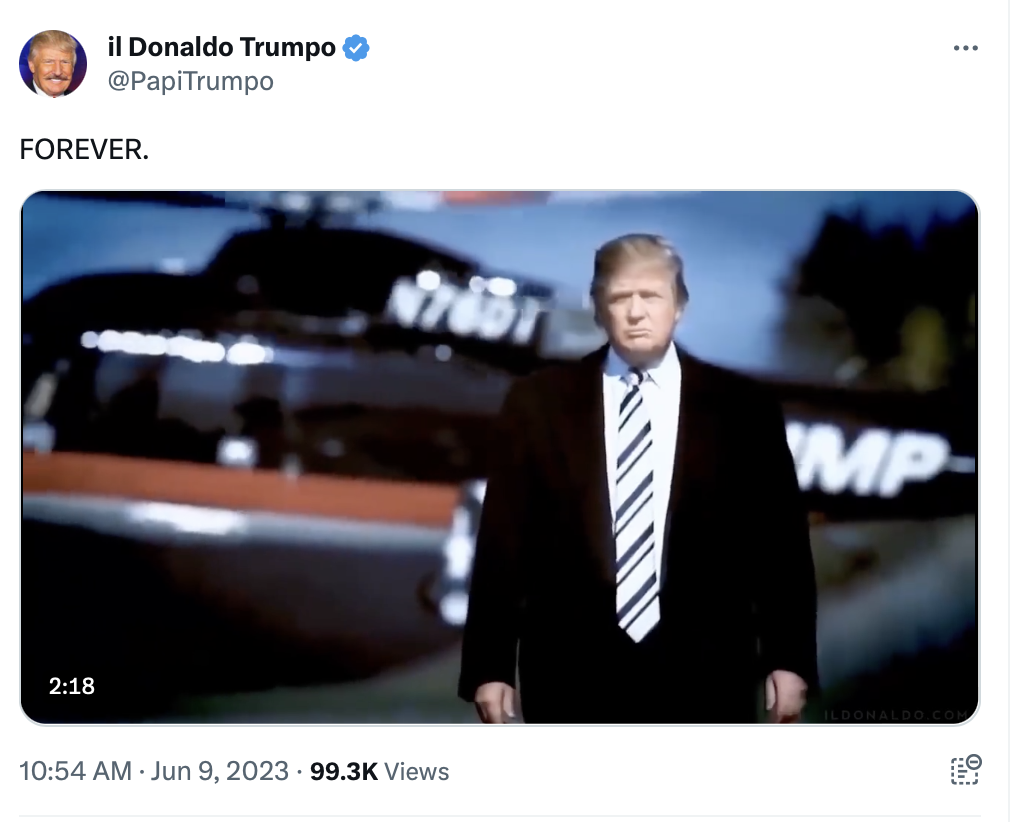Open the three-dot more options menu
This screenshot has width=1014, height=822.
point(965,48)
